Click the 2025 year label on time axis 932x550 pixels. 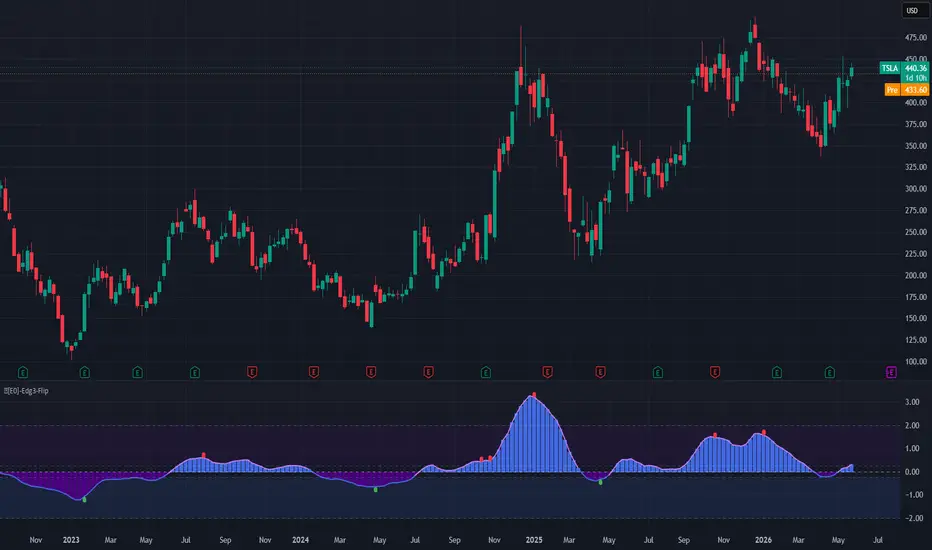coord(534,540)
